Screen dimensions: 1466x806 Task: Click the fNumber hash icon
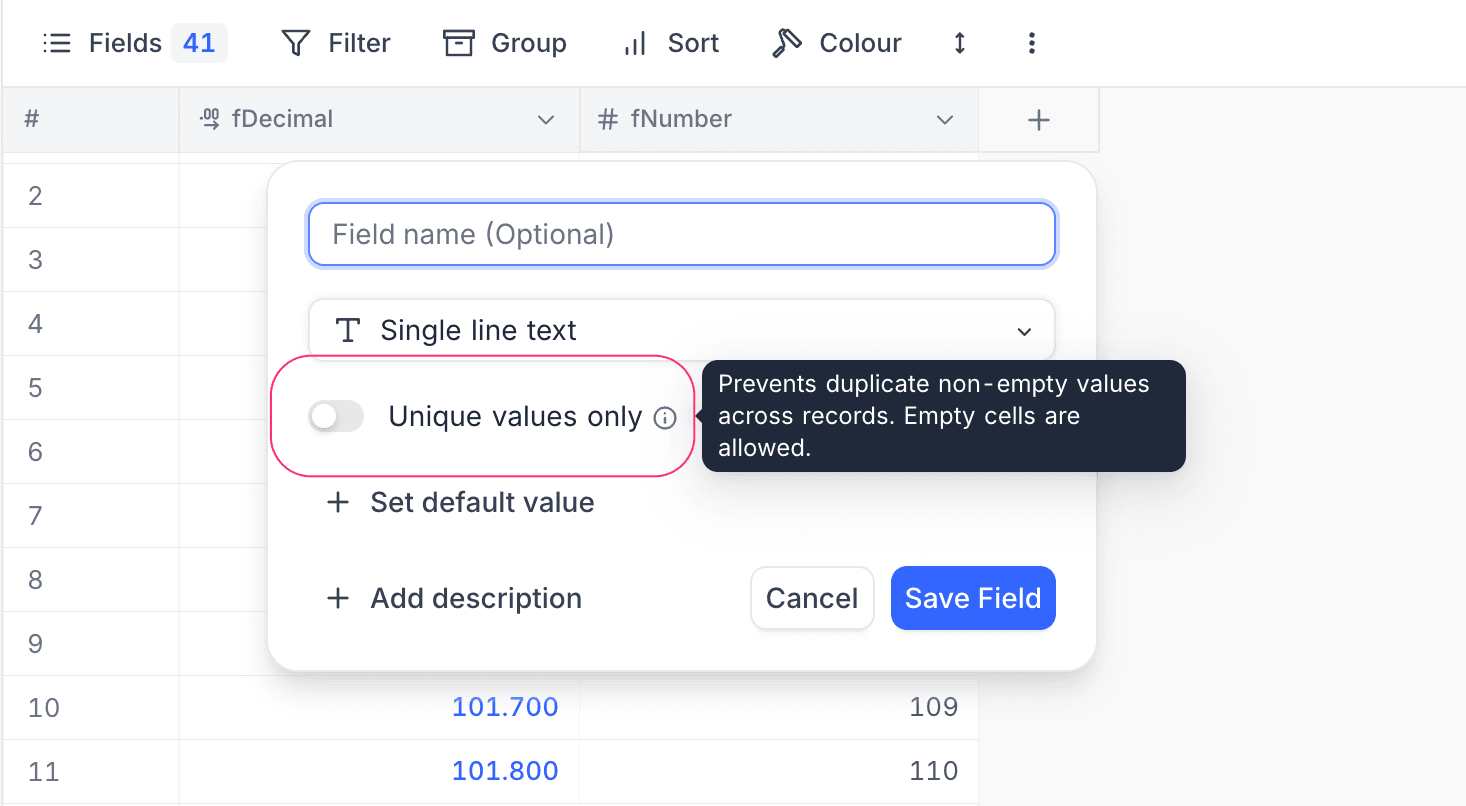tap(607, 118)
